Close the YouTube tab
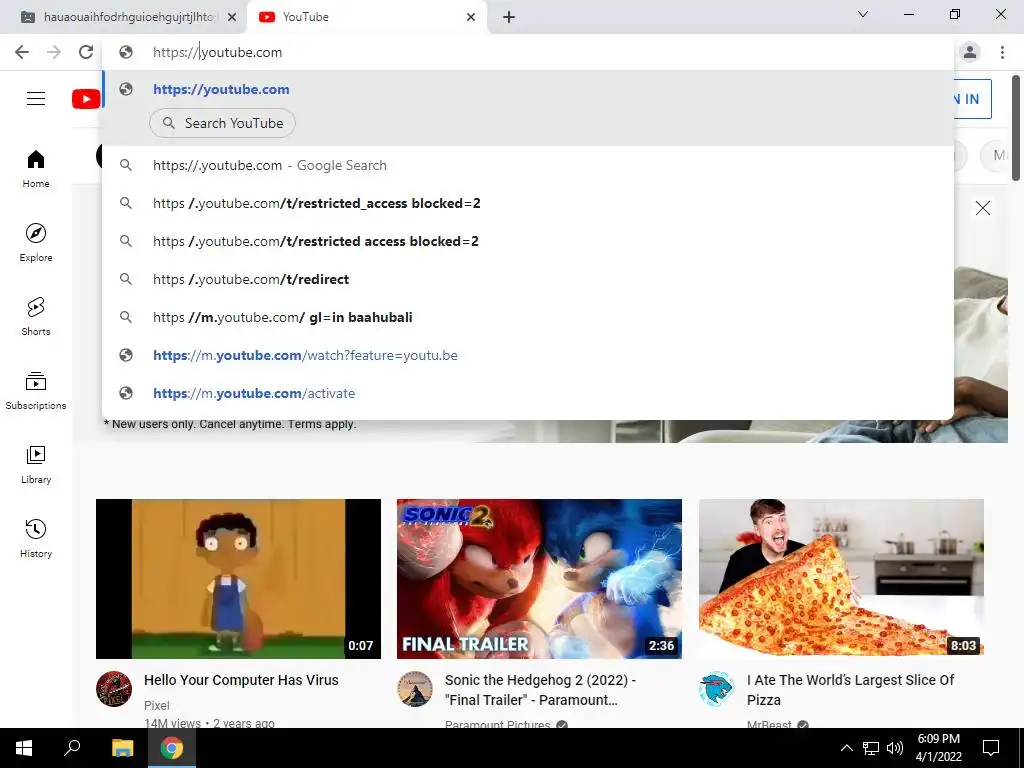Image resolution: width=1024 pixels, height=768 pixels. click(471, 17)
